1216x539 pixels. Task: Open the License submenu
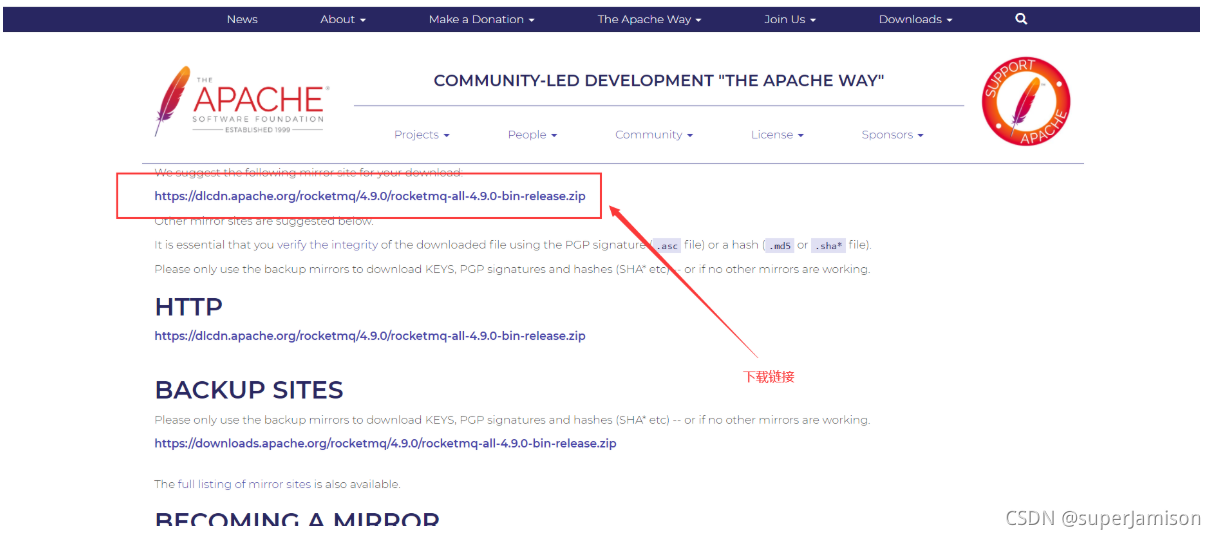coord(777,135)
